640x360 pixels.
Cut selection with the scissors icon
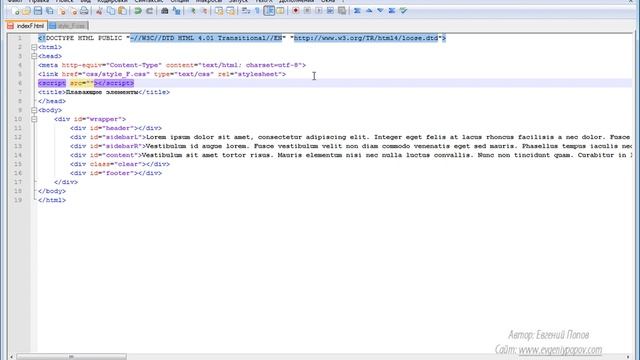click(99, 11)
